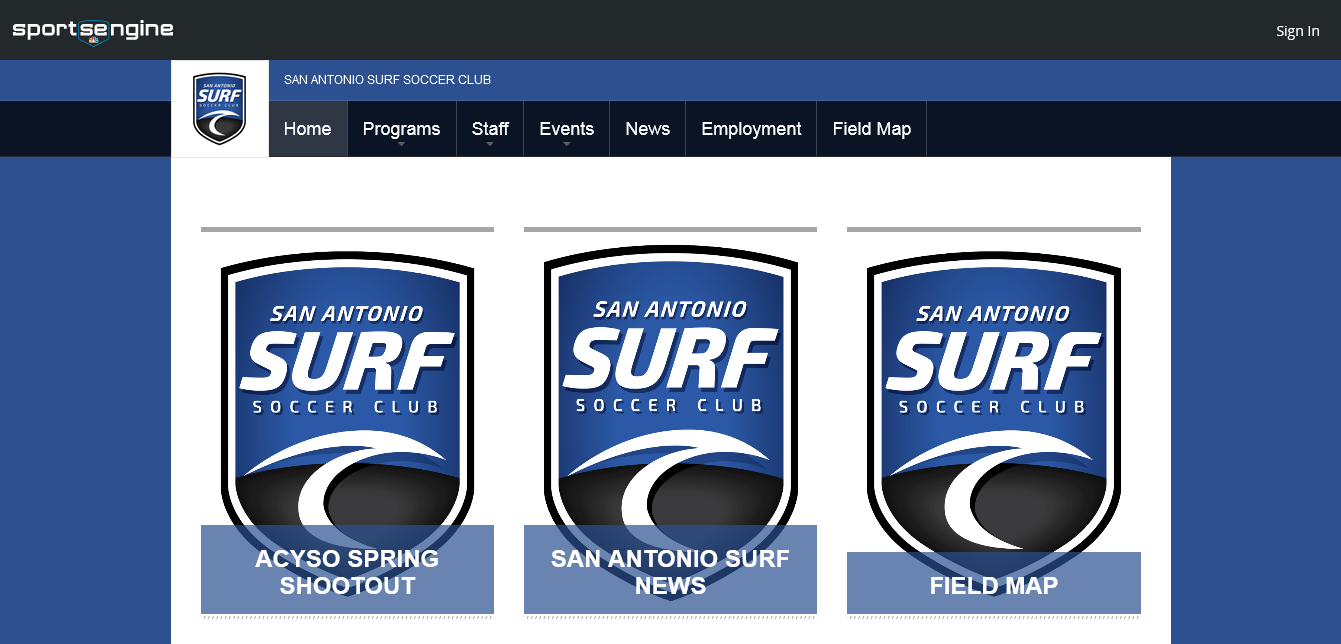Expand the Events dropdown arrow

(566, 145)
